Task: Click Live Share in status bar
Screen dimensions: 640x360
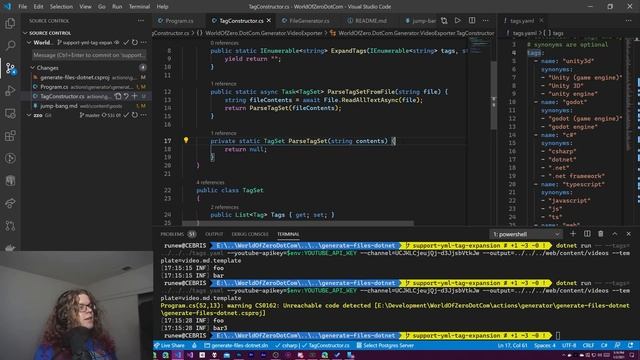Action: (x=169, y=345)
